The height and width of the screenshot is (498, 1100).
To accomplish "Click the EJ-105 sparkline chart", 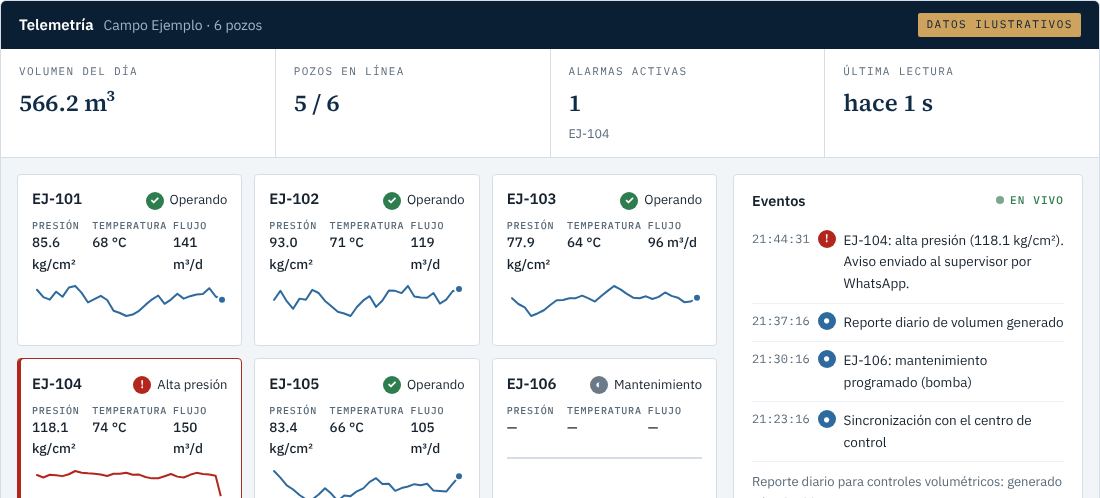I will (x=367, y=484).
